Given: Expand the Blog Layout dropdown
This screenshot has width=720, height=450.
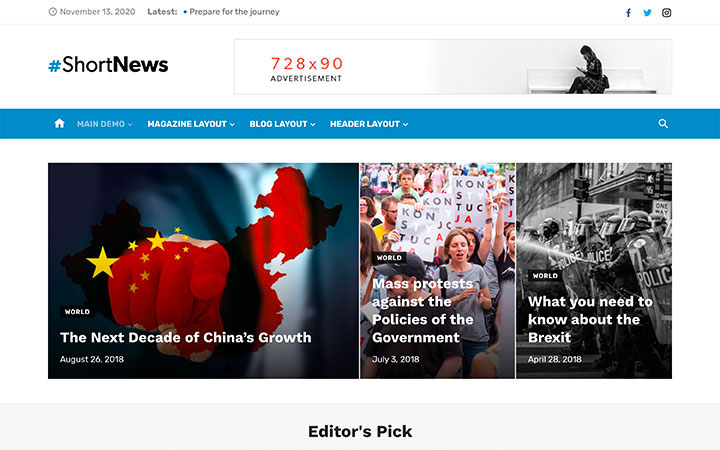Looking at the screenshot, I should click(x=282, y=124).
